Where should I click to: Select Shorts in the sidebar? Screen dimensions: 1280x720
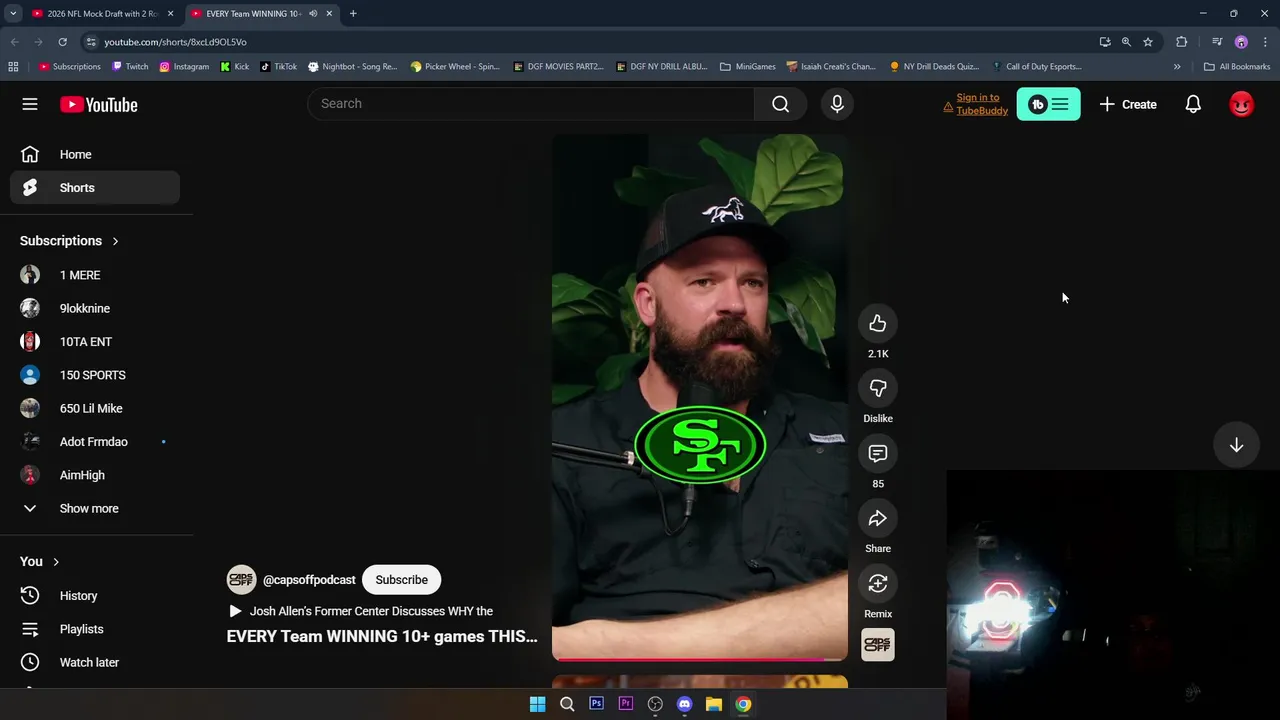(x=95, y=188)
